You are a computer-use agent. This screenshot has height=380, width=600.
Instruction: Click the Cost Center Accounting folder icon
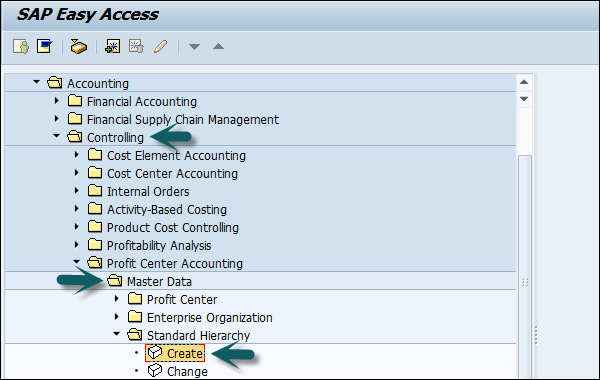[95, 173]
